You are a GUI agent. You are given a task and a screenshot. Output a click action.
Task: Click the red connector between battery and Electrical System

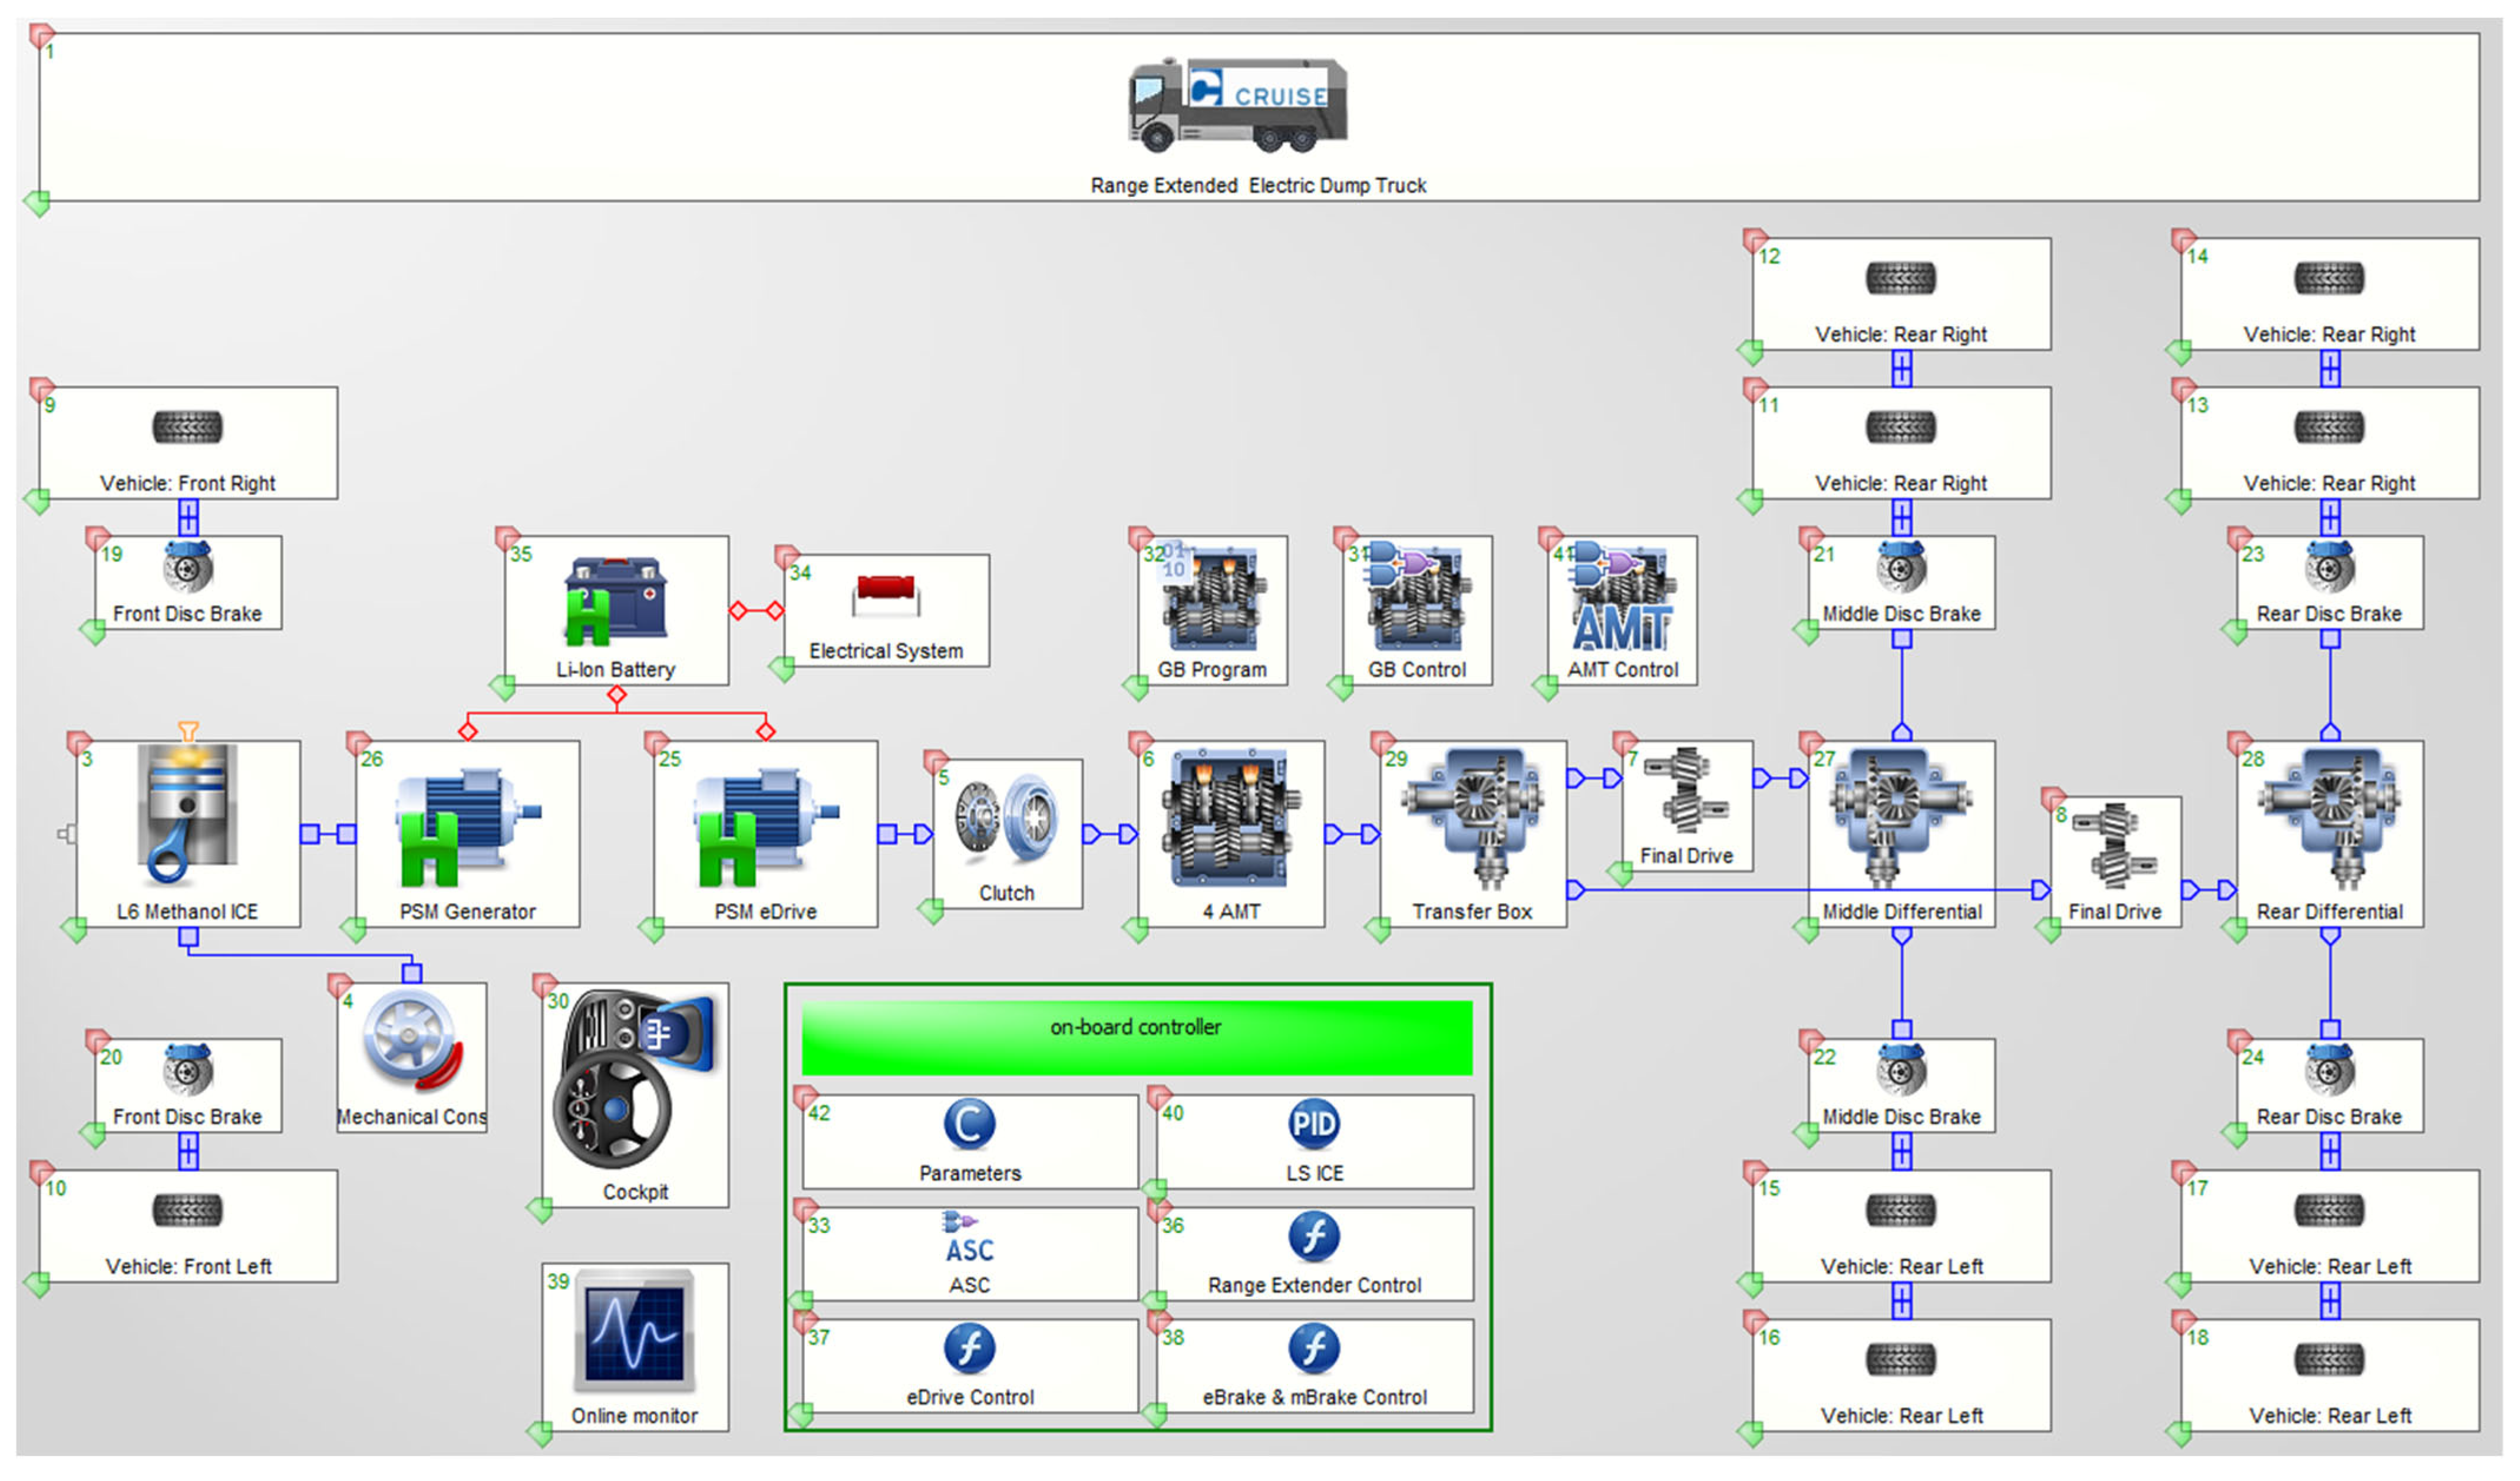(x=756, y=611)
